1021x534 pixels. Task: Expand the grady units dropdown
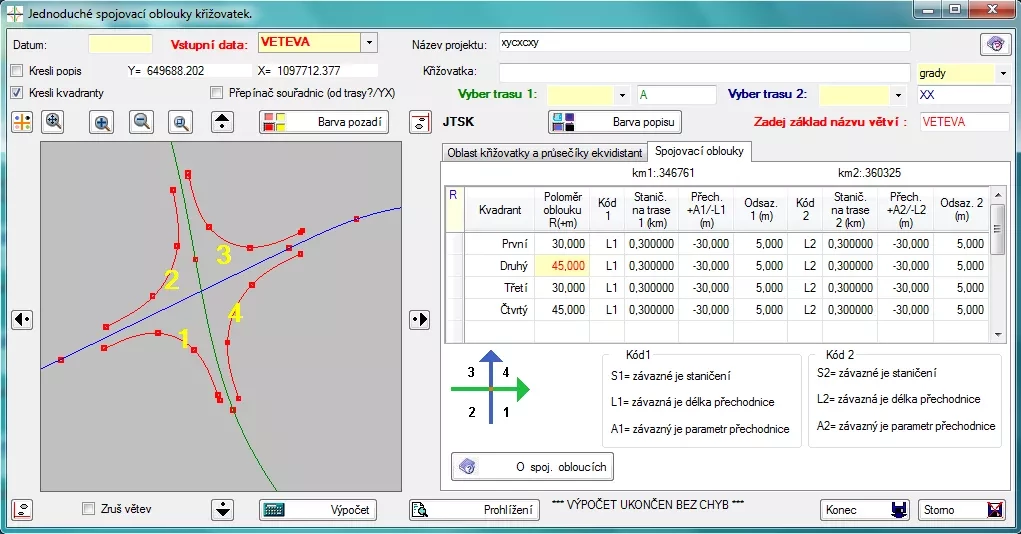click(x=1003, y=73)
